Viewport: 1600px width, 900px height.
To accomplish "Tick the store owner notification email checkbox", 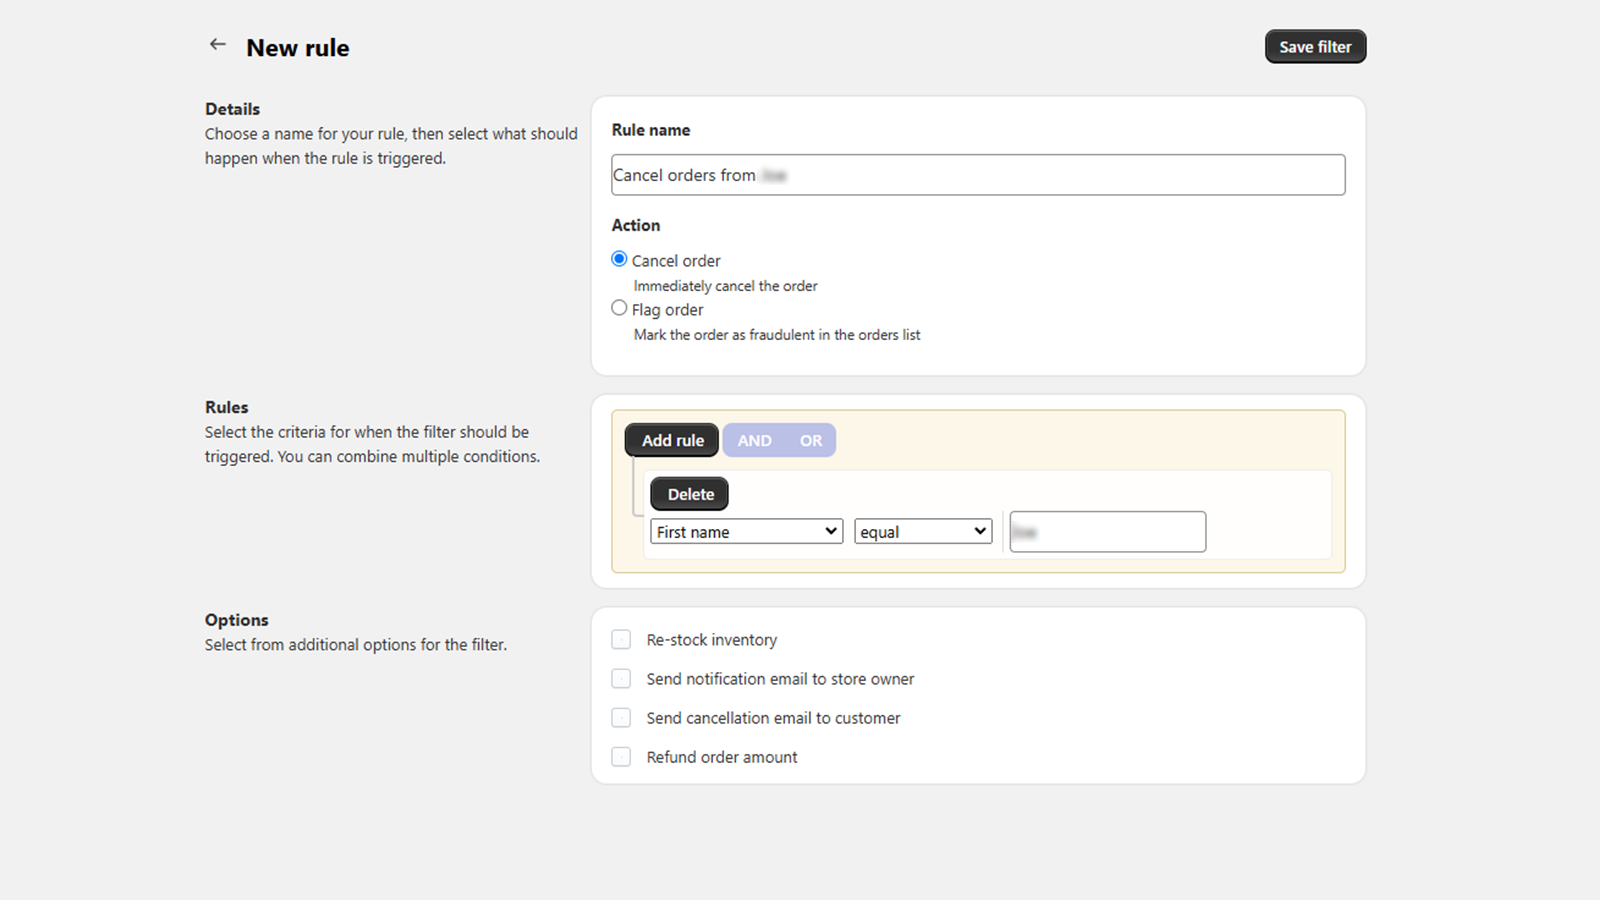I will click(x=621, y=679).
